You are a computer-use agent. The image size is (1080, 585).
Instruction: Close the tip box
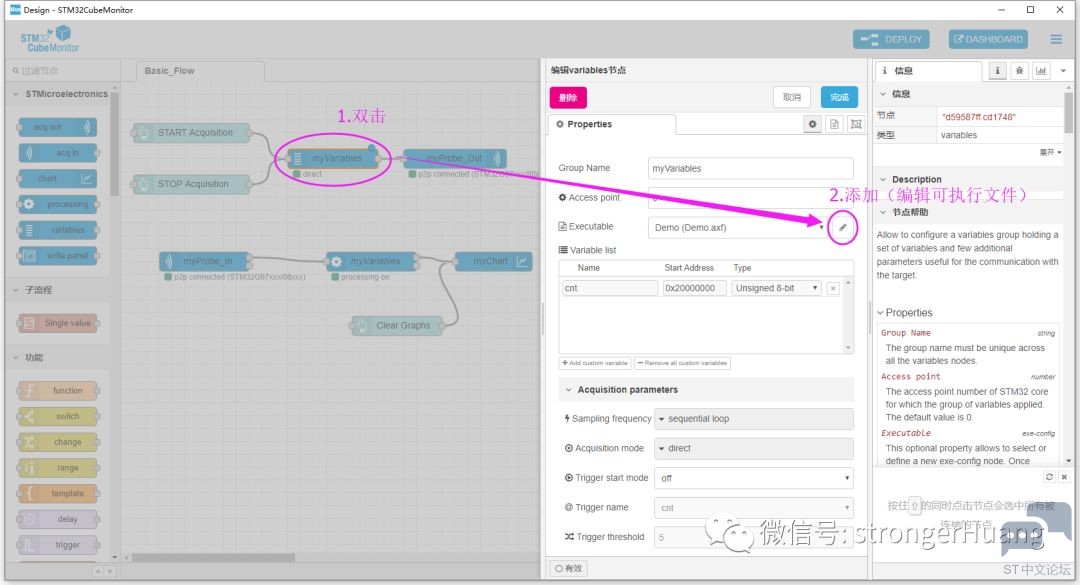coord(1064,477)
